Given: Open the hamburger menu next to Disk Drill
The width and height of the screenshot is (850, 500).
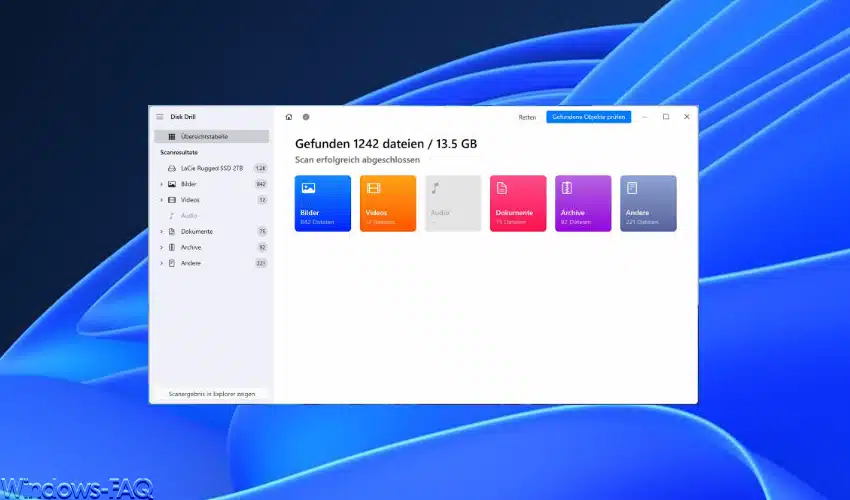Looking at the screenshot, I should point(159,117).
